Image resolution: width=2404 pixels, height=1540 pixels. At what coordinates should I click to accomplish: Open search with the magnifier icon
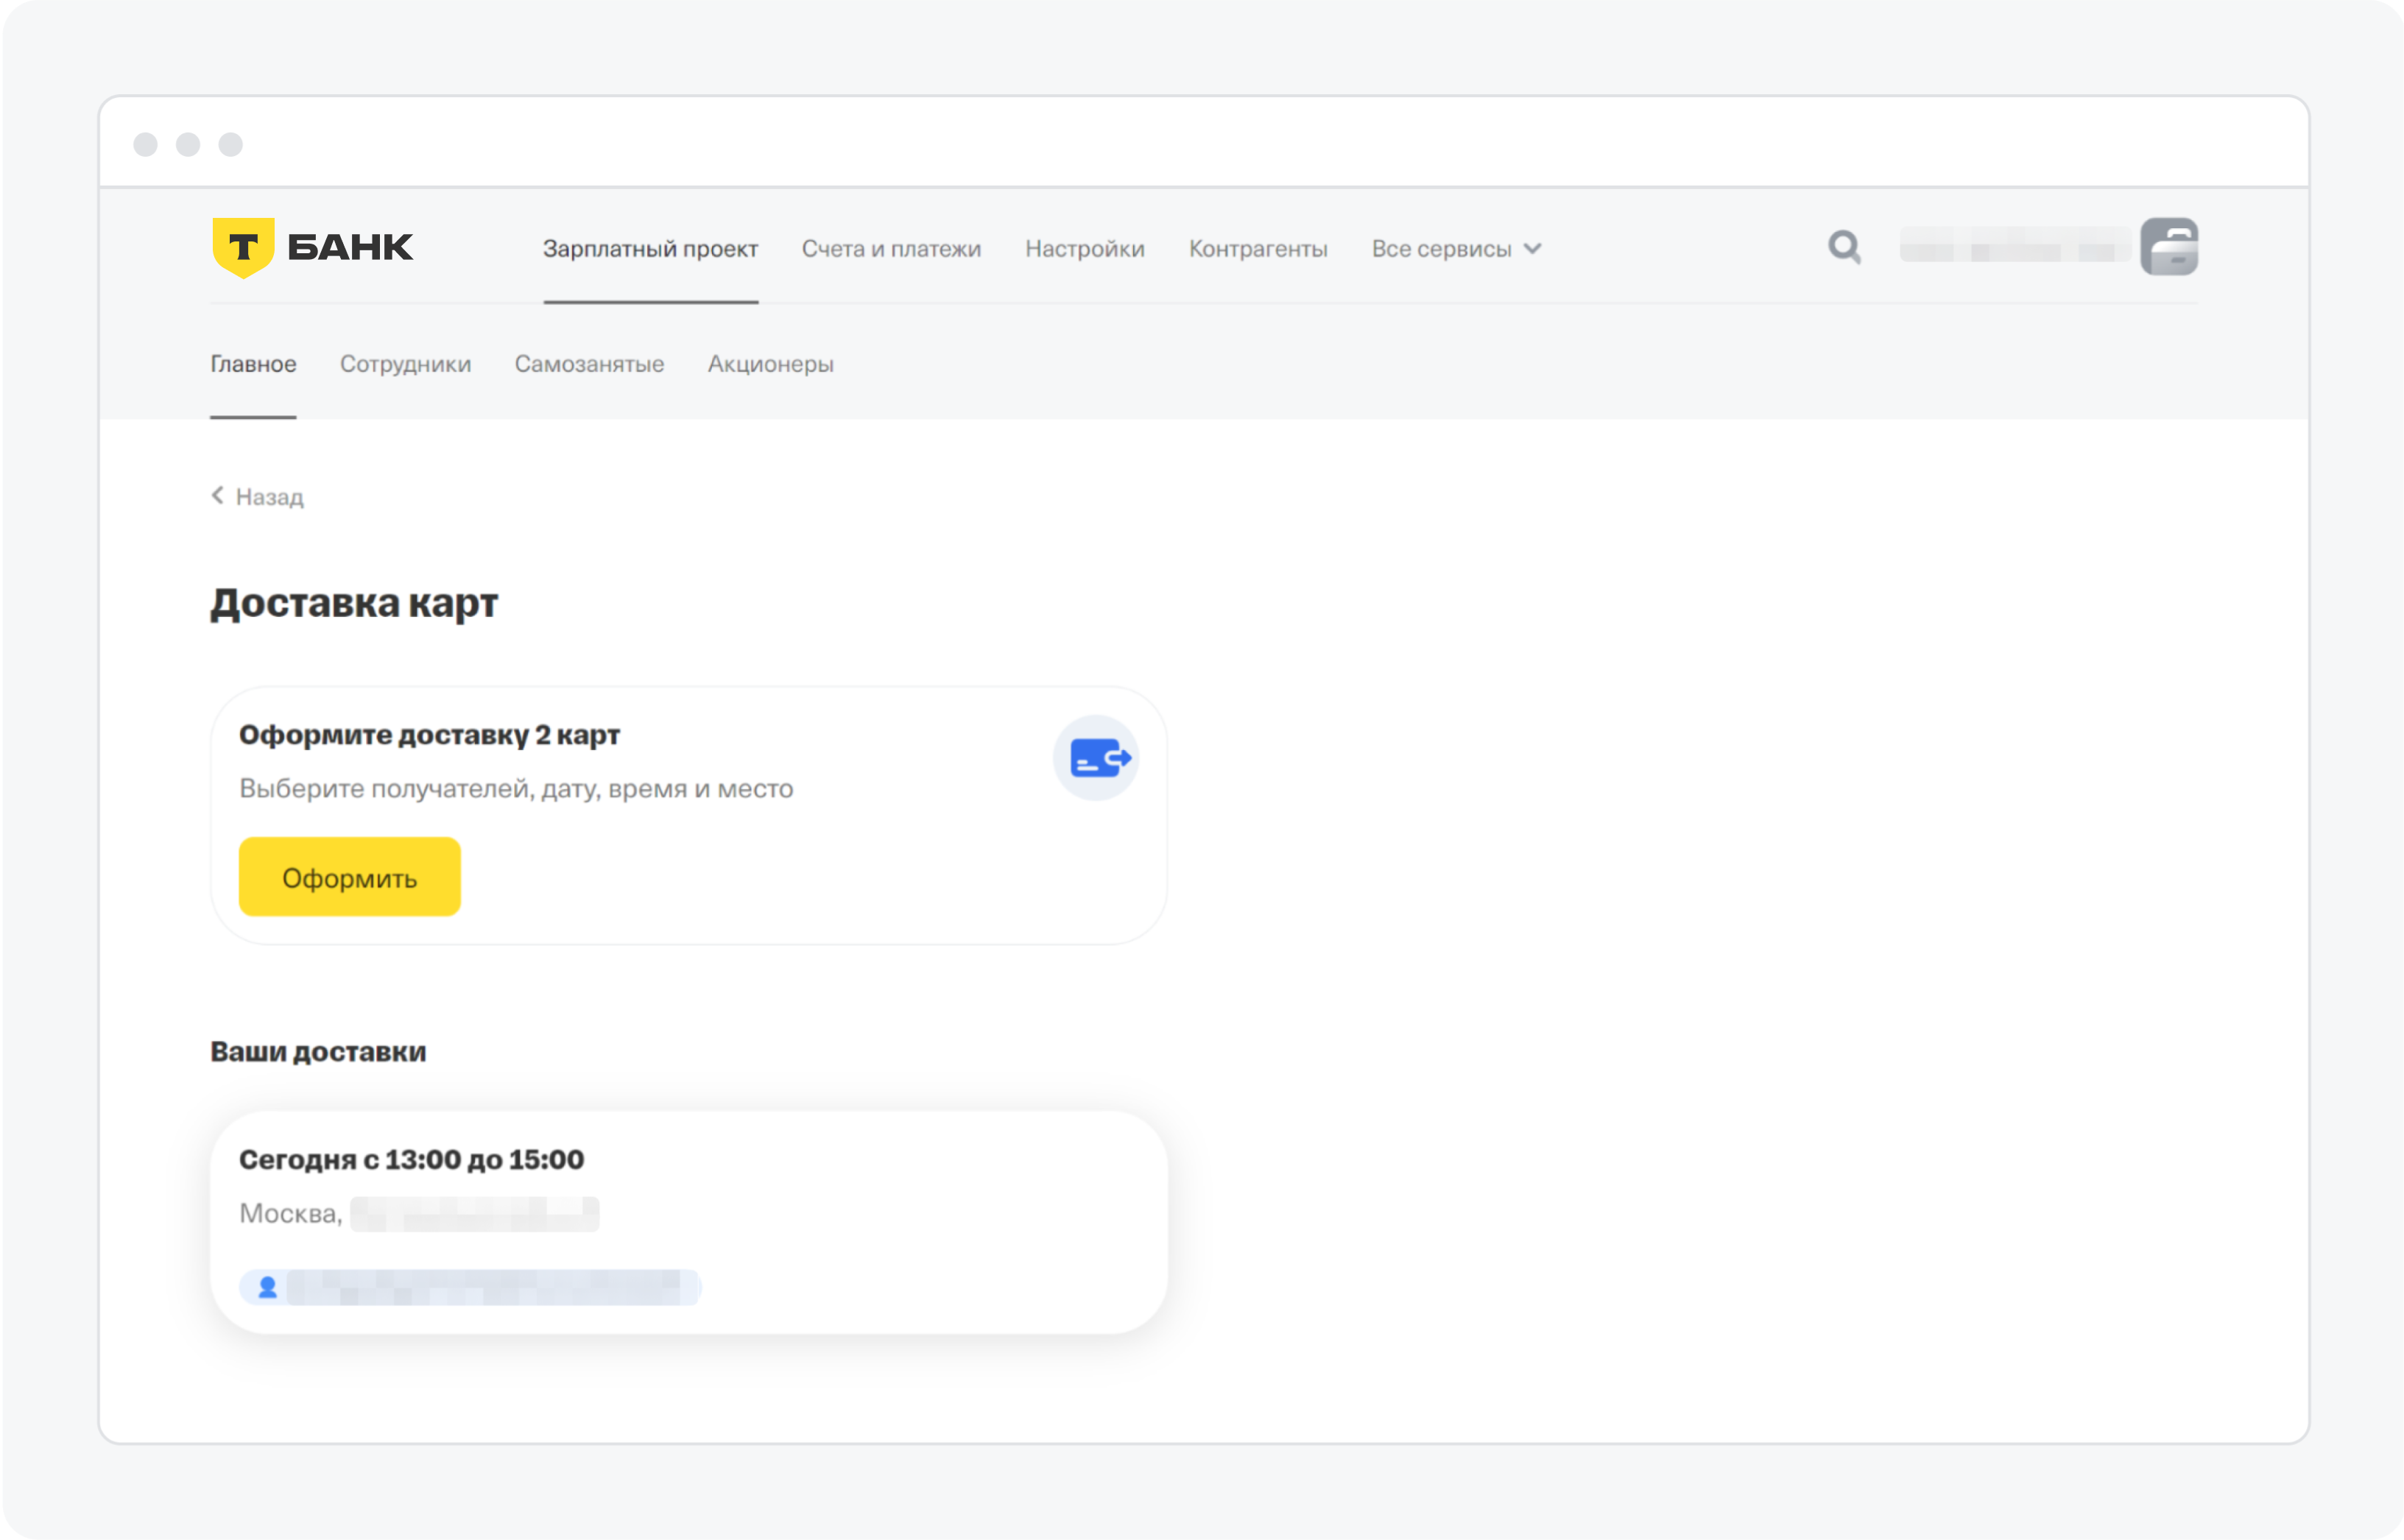point(1844,247)
